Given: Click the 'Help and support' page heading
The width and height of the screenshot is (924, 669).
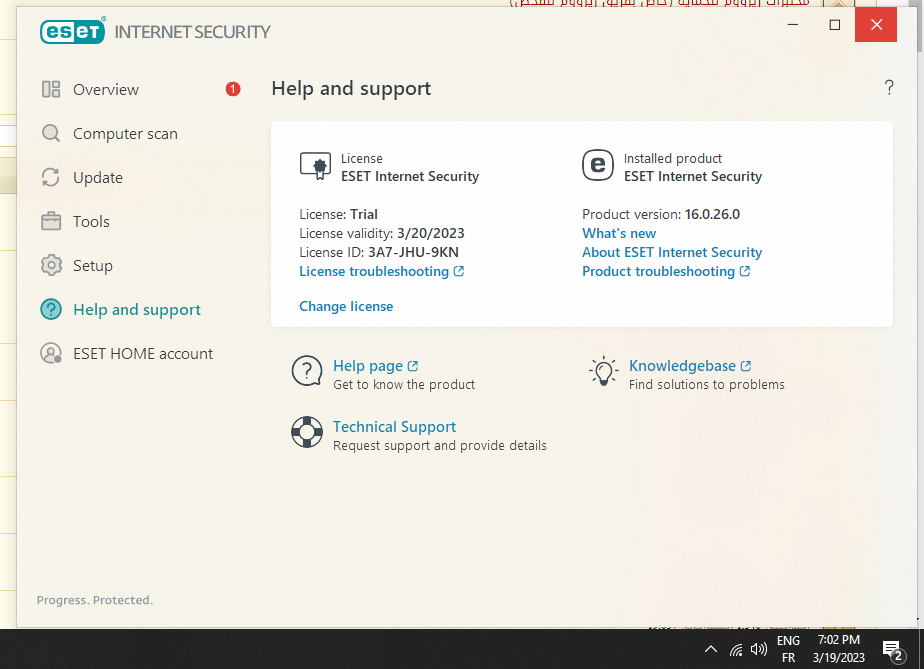Looking at the screenshot, I should [351, 88].
